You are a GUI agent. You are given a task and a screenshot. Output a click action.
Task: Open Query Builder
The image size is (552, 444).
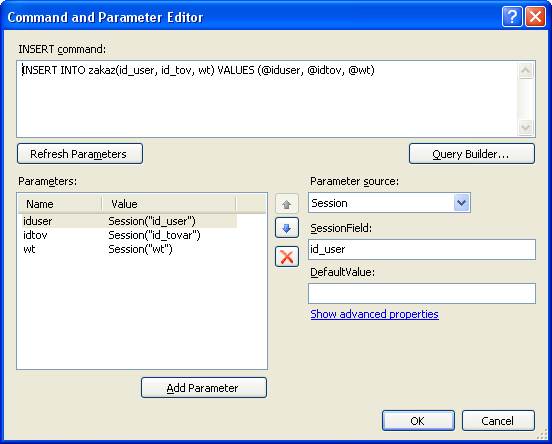pyautogui.click(x=472, y=154)
